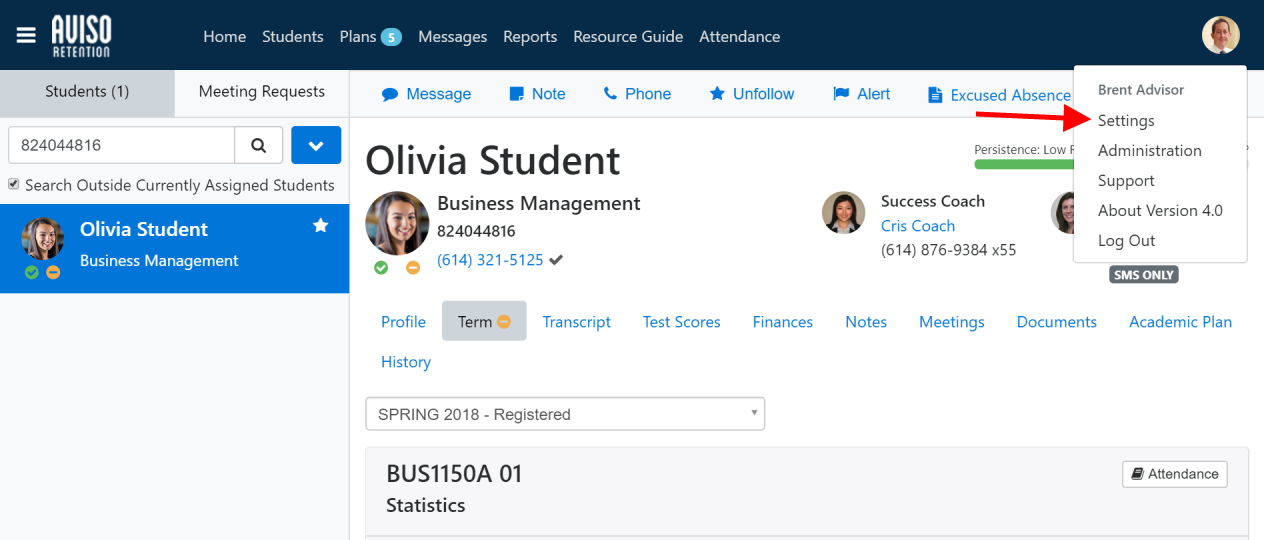Click Cris Coach's photo
The width and height of the screenshot is (1264, 540).
843,212
